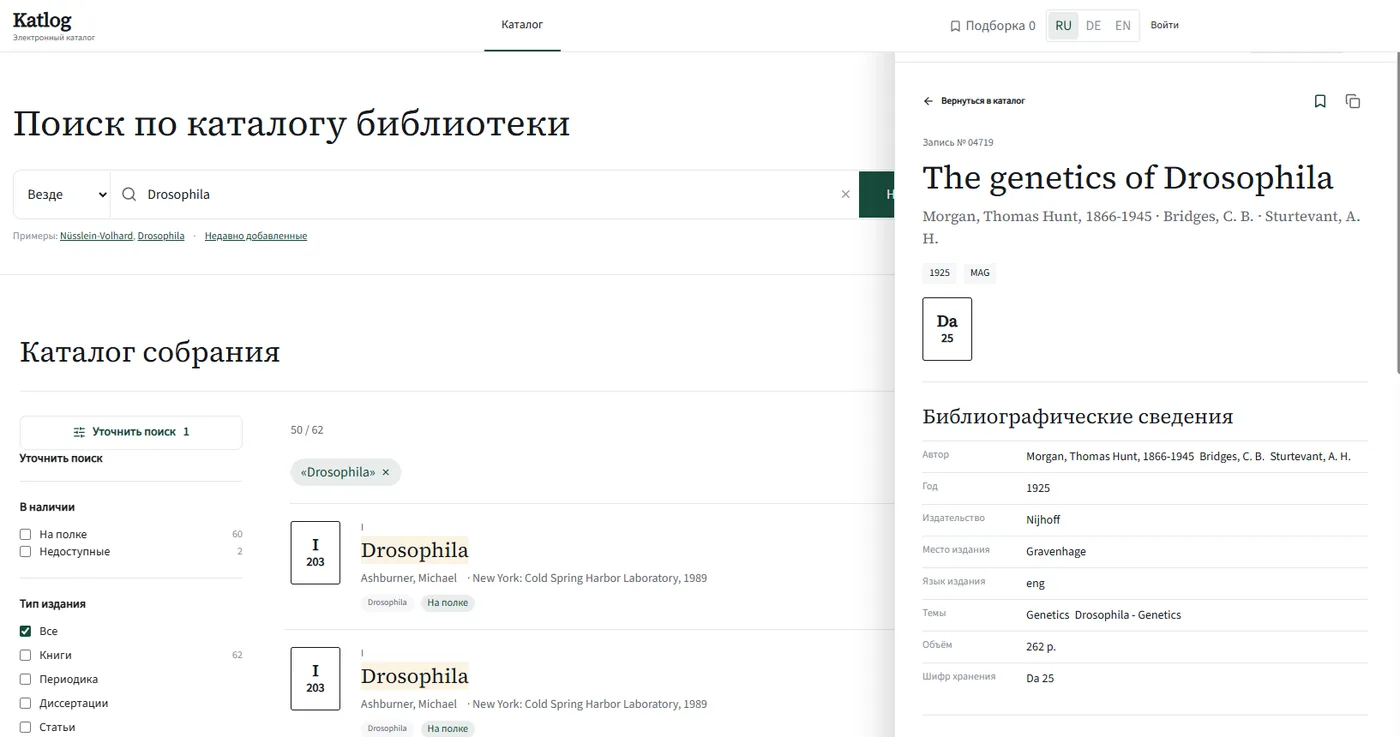Click the back arrow to catalog
Image resolution: width=1400 pixels, height=737 pixels.
(928, 101)
